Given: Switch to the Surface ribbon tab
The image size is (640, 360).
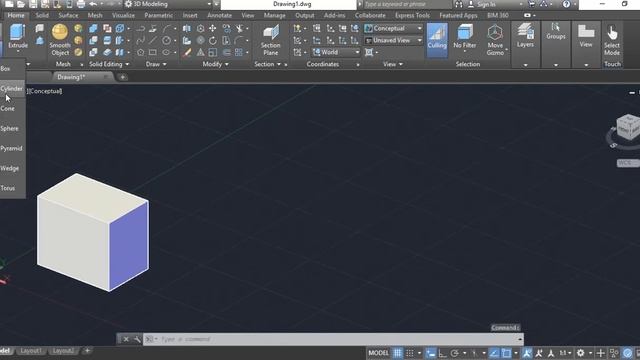Looking at the screenshot, I should (x=68, y=15).
